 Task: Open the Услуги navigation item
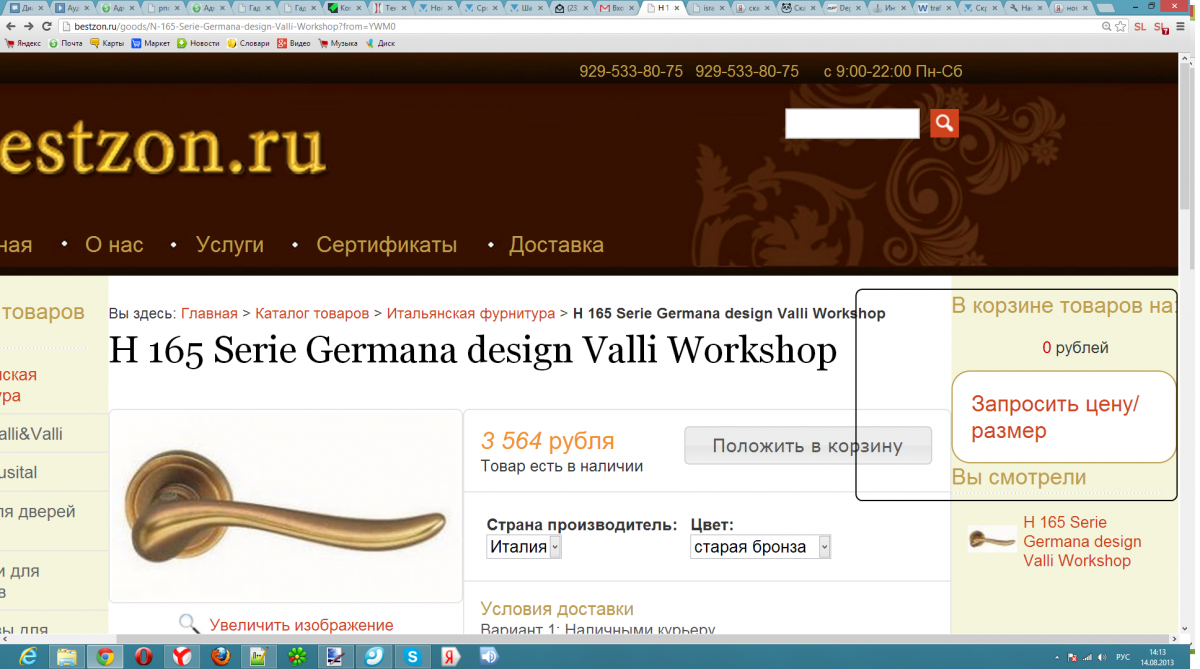point(229,245)
